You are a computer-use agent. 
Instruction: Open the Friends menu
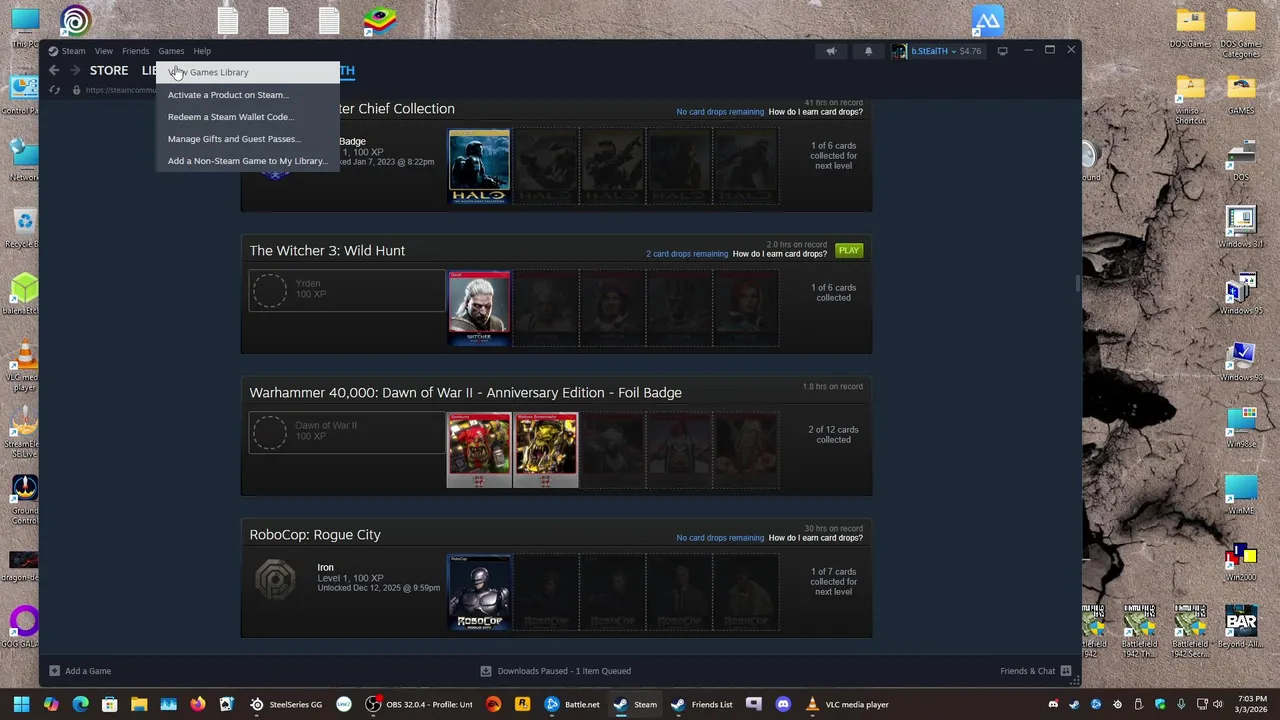coord(135,51)
